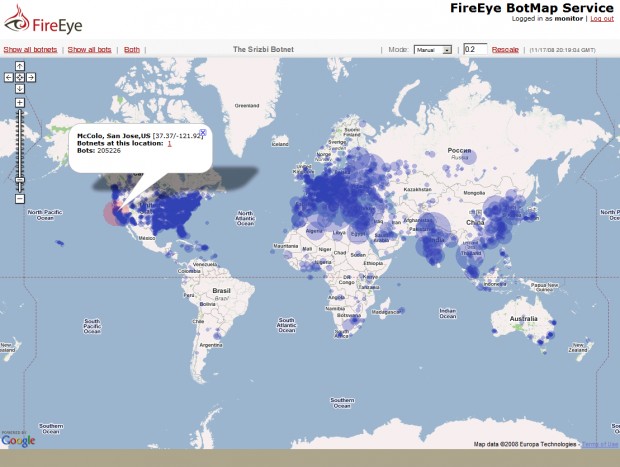Open Show all botnets link
Viewport: 620px width, 467px height.
[30, 49]
